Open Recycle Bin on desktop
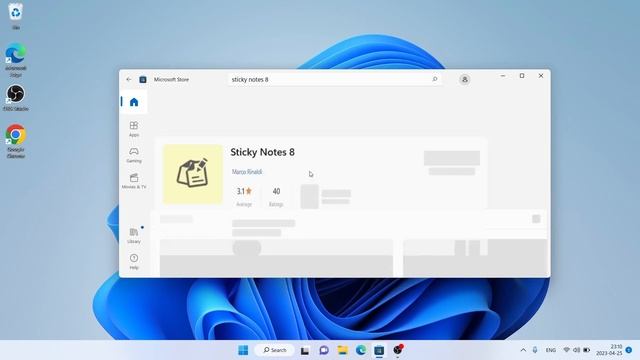 (x=16, y=16)
